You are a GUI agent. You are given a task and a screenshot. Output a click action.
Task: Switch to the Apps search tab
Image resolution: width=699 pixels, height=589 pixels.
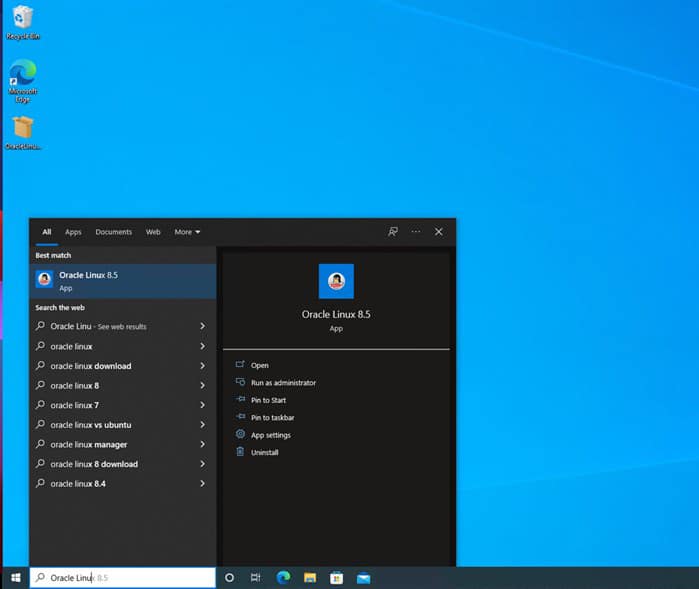[x=73, y=232]
